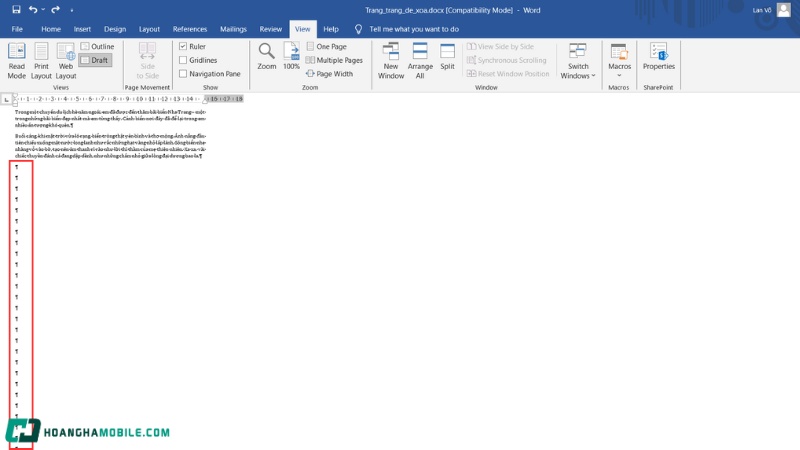Open the References tab
The image size is (800, 450).
point(190,29)
